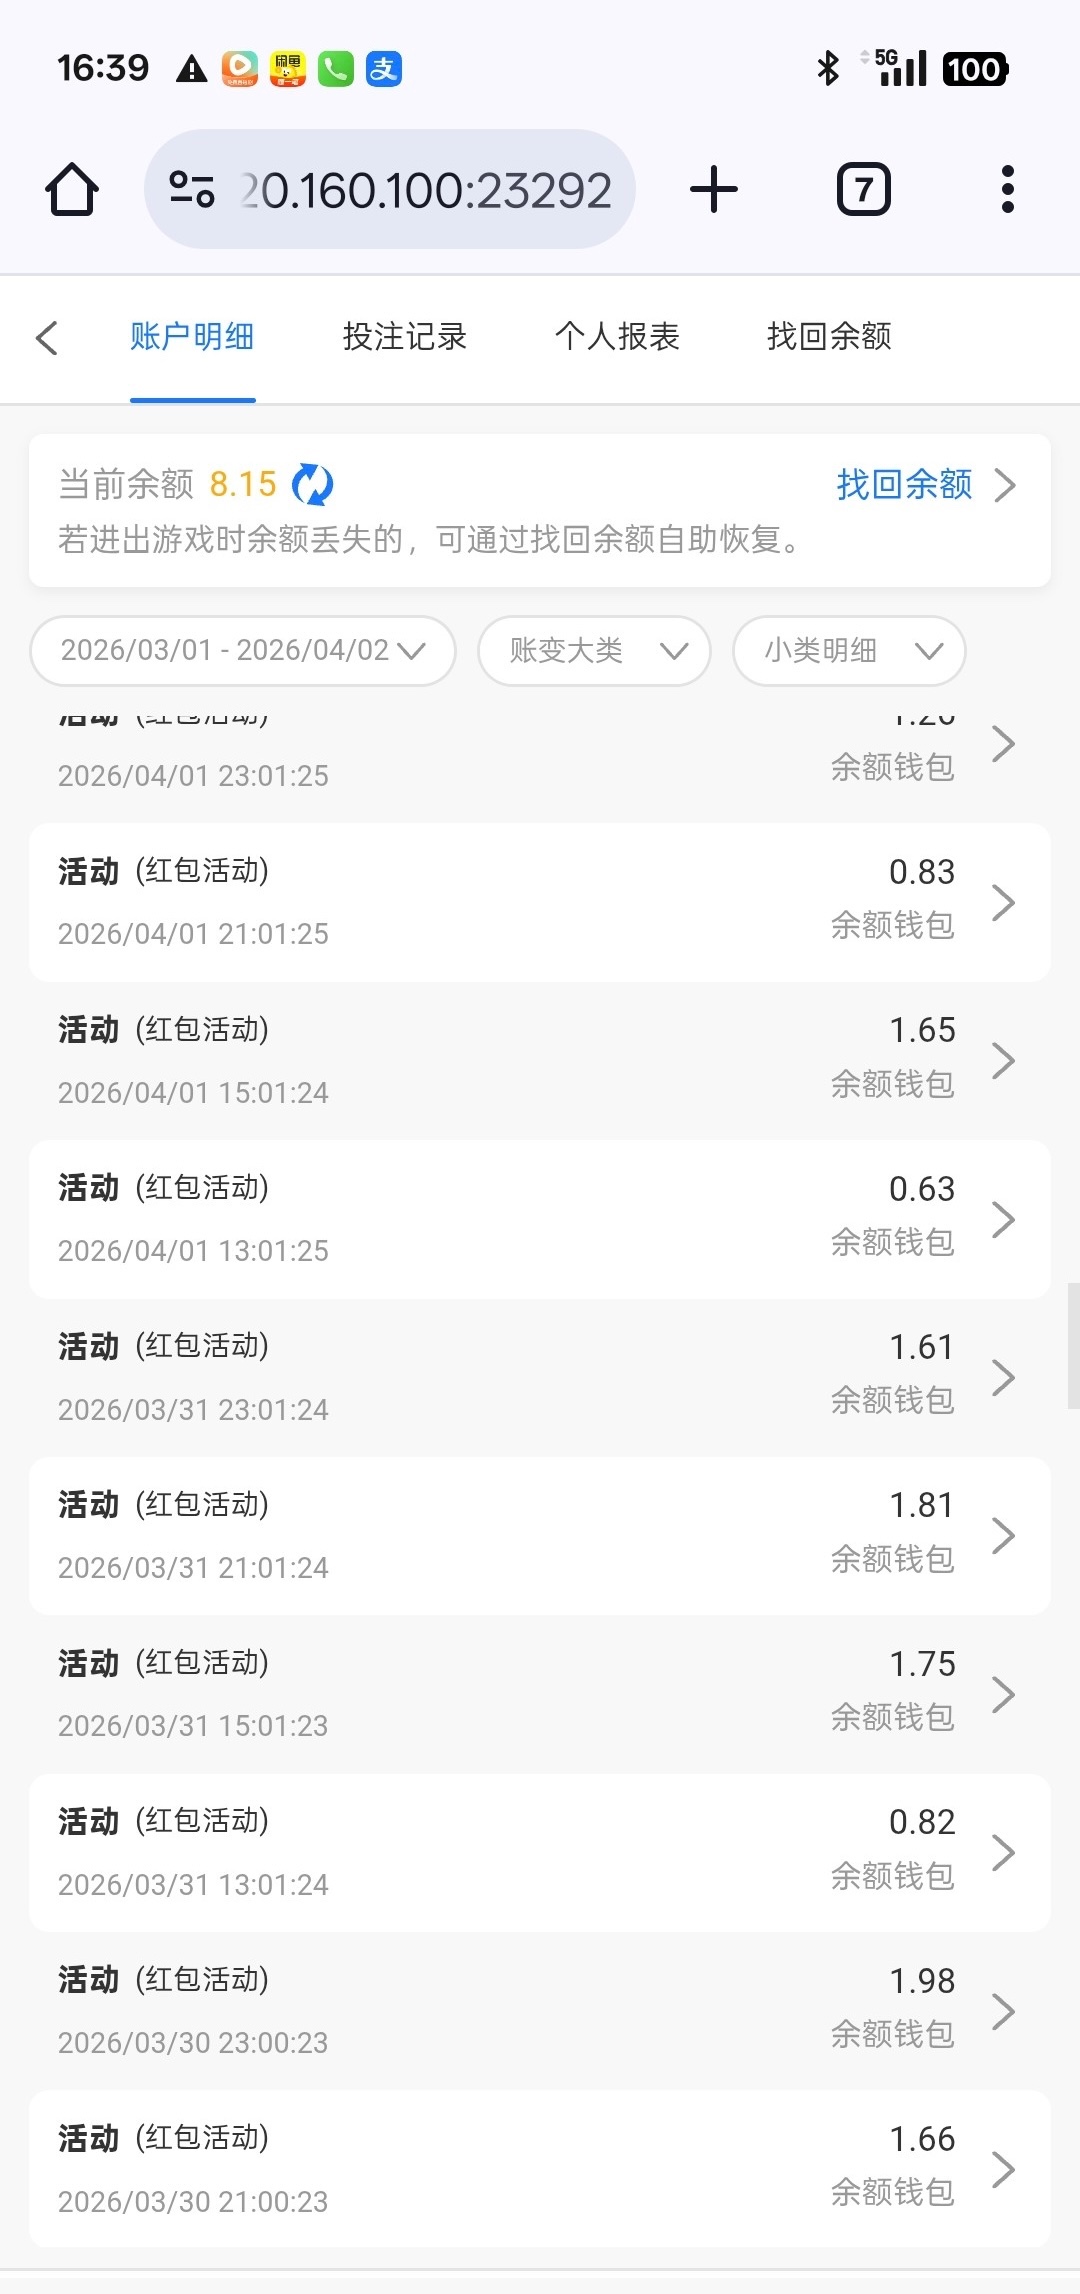
Task: Open the 0.83 record from 21:01:25
Action: 540,902
